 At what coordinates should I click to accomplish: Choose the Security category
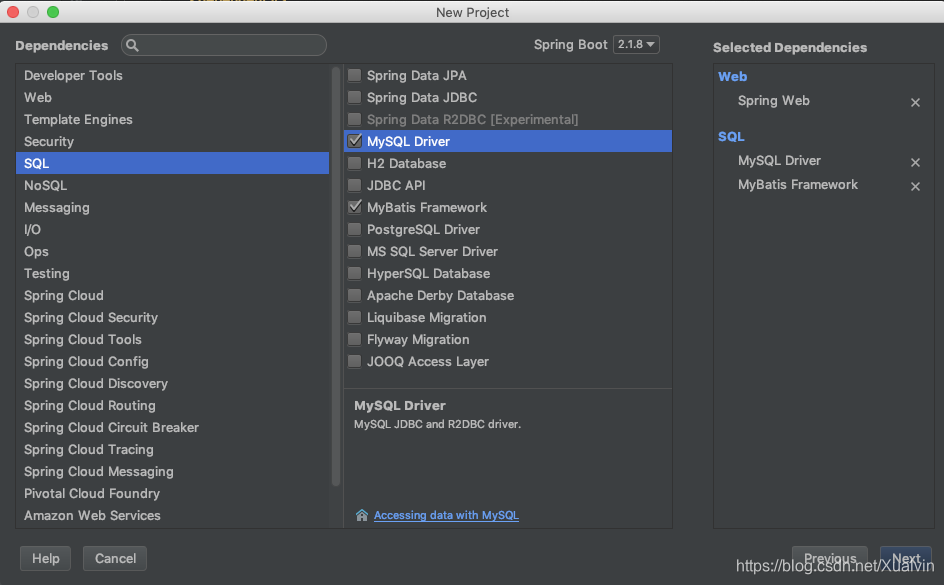point(172,141)
